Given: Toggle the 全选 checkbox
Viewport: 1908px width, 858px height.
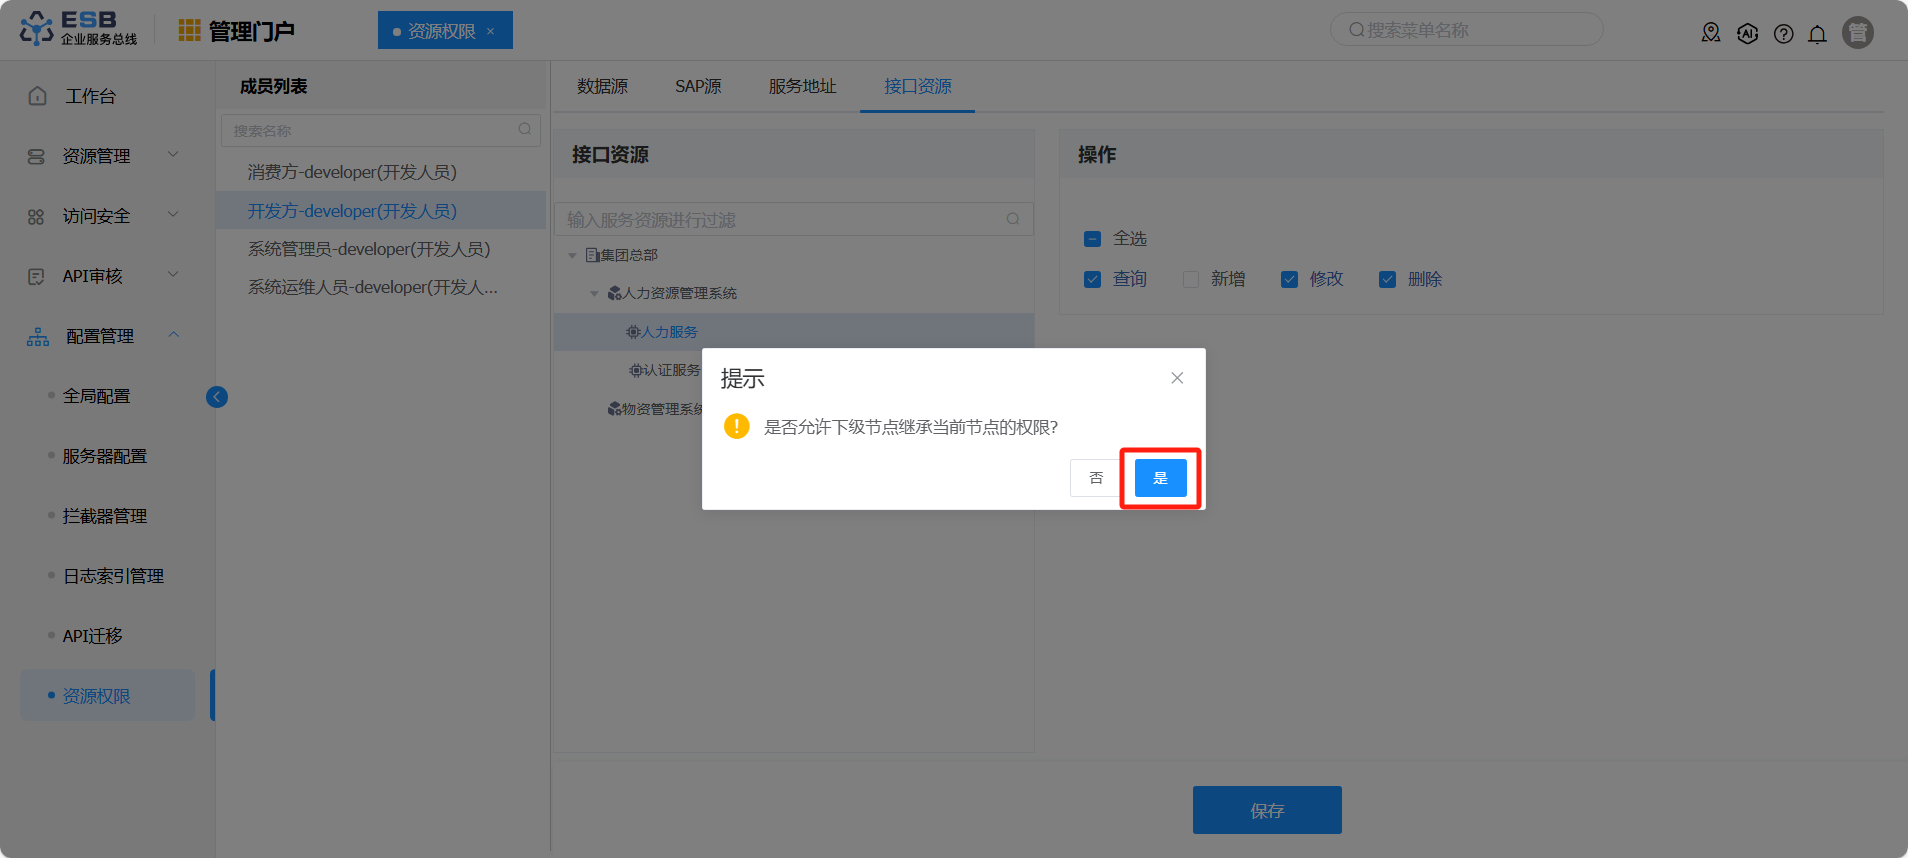Looking at the screenshot, I should [x=1092, y=239].
